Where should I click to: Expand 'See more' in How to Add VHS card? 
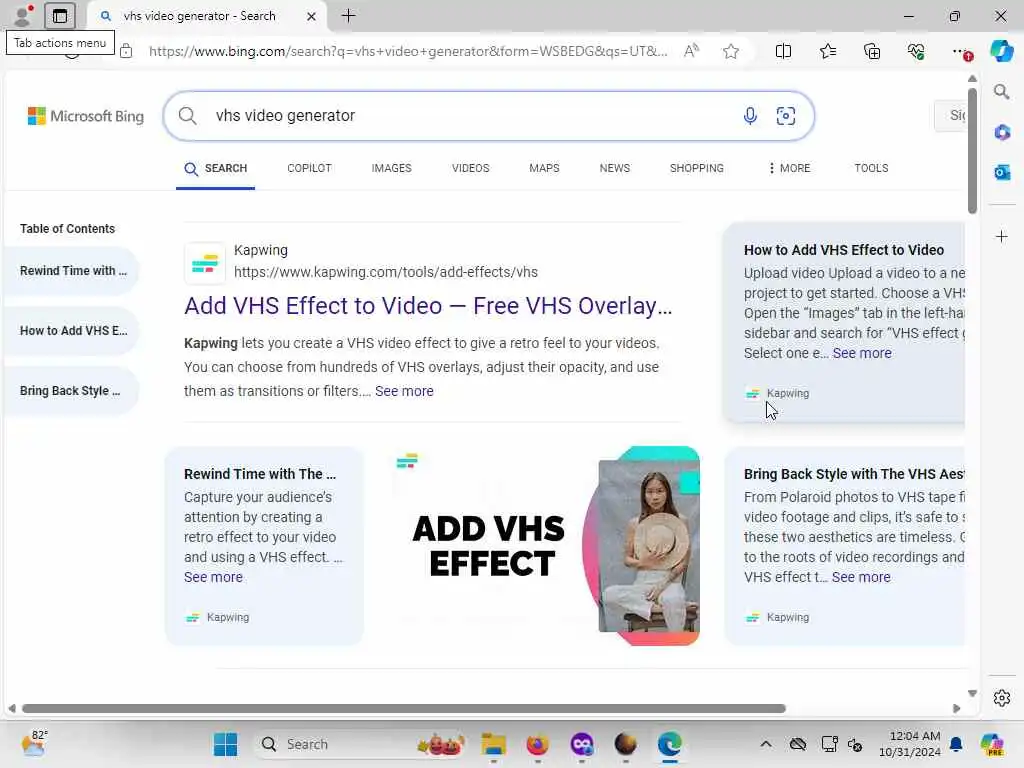[862, 353]
